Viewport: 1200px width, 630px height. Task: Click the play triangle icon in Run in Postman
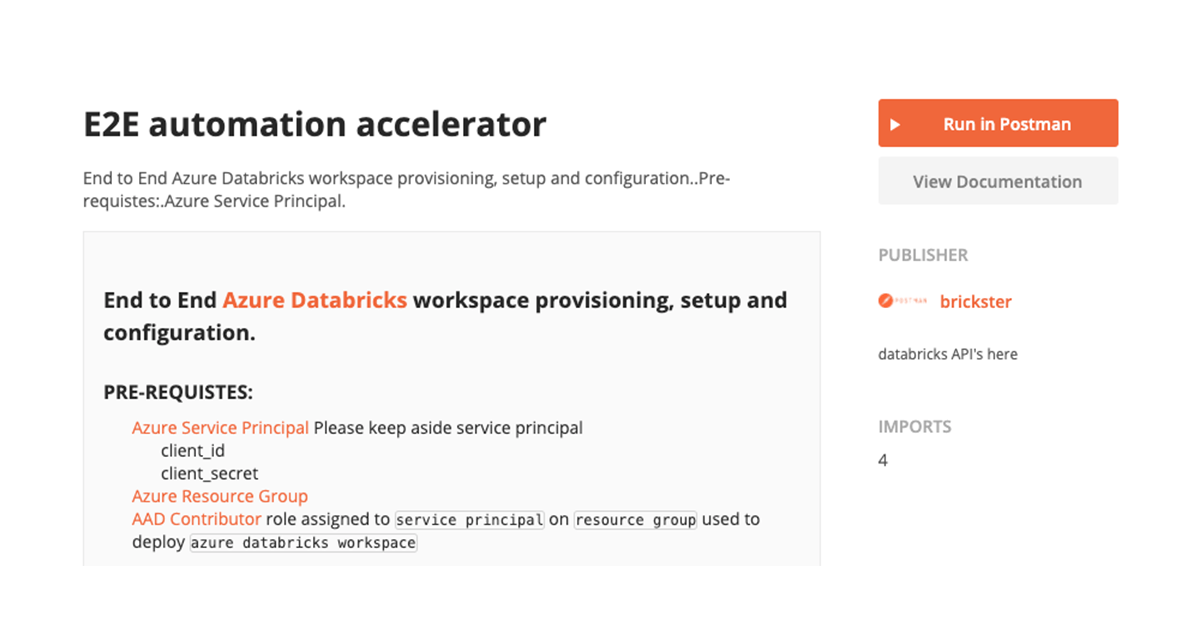click(895, 125)
